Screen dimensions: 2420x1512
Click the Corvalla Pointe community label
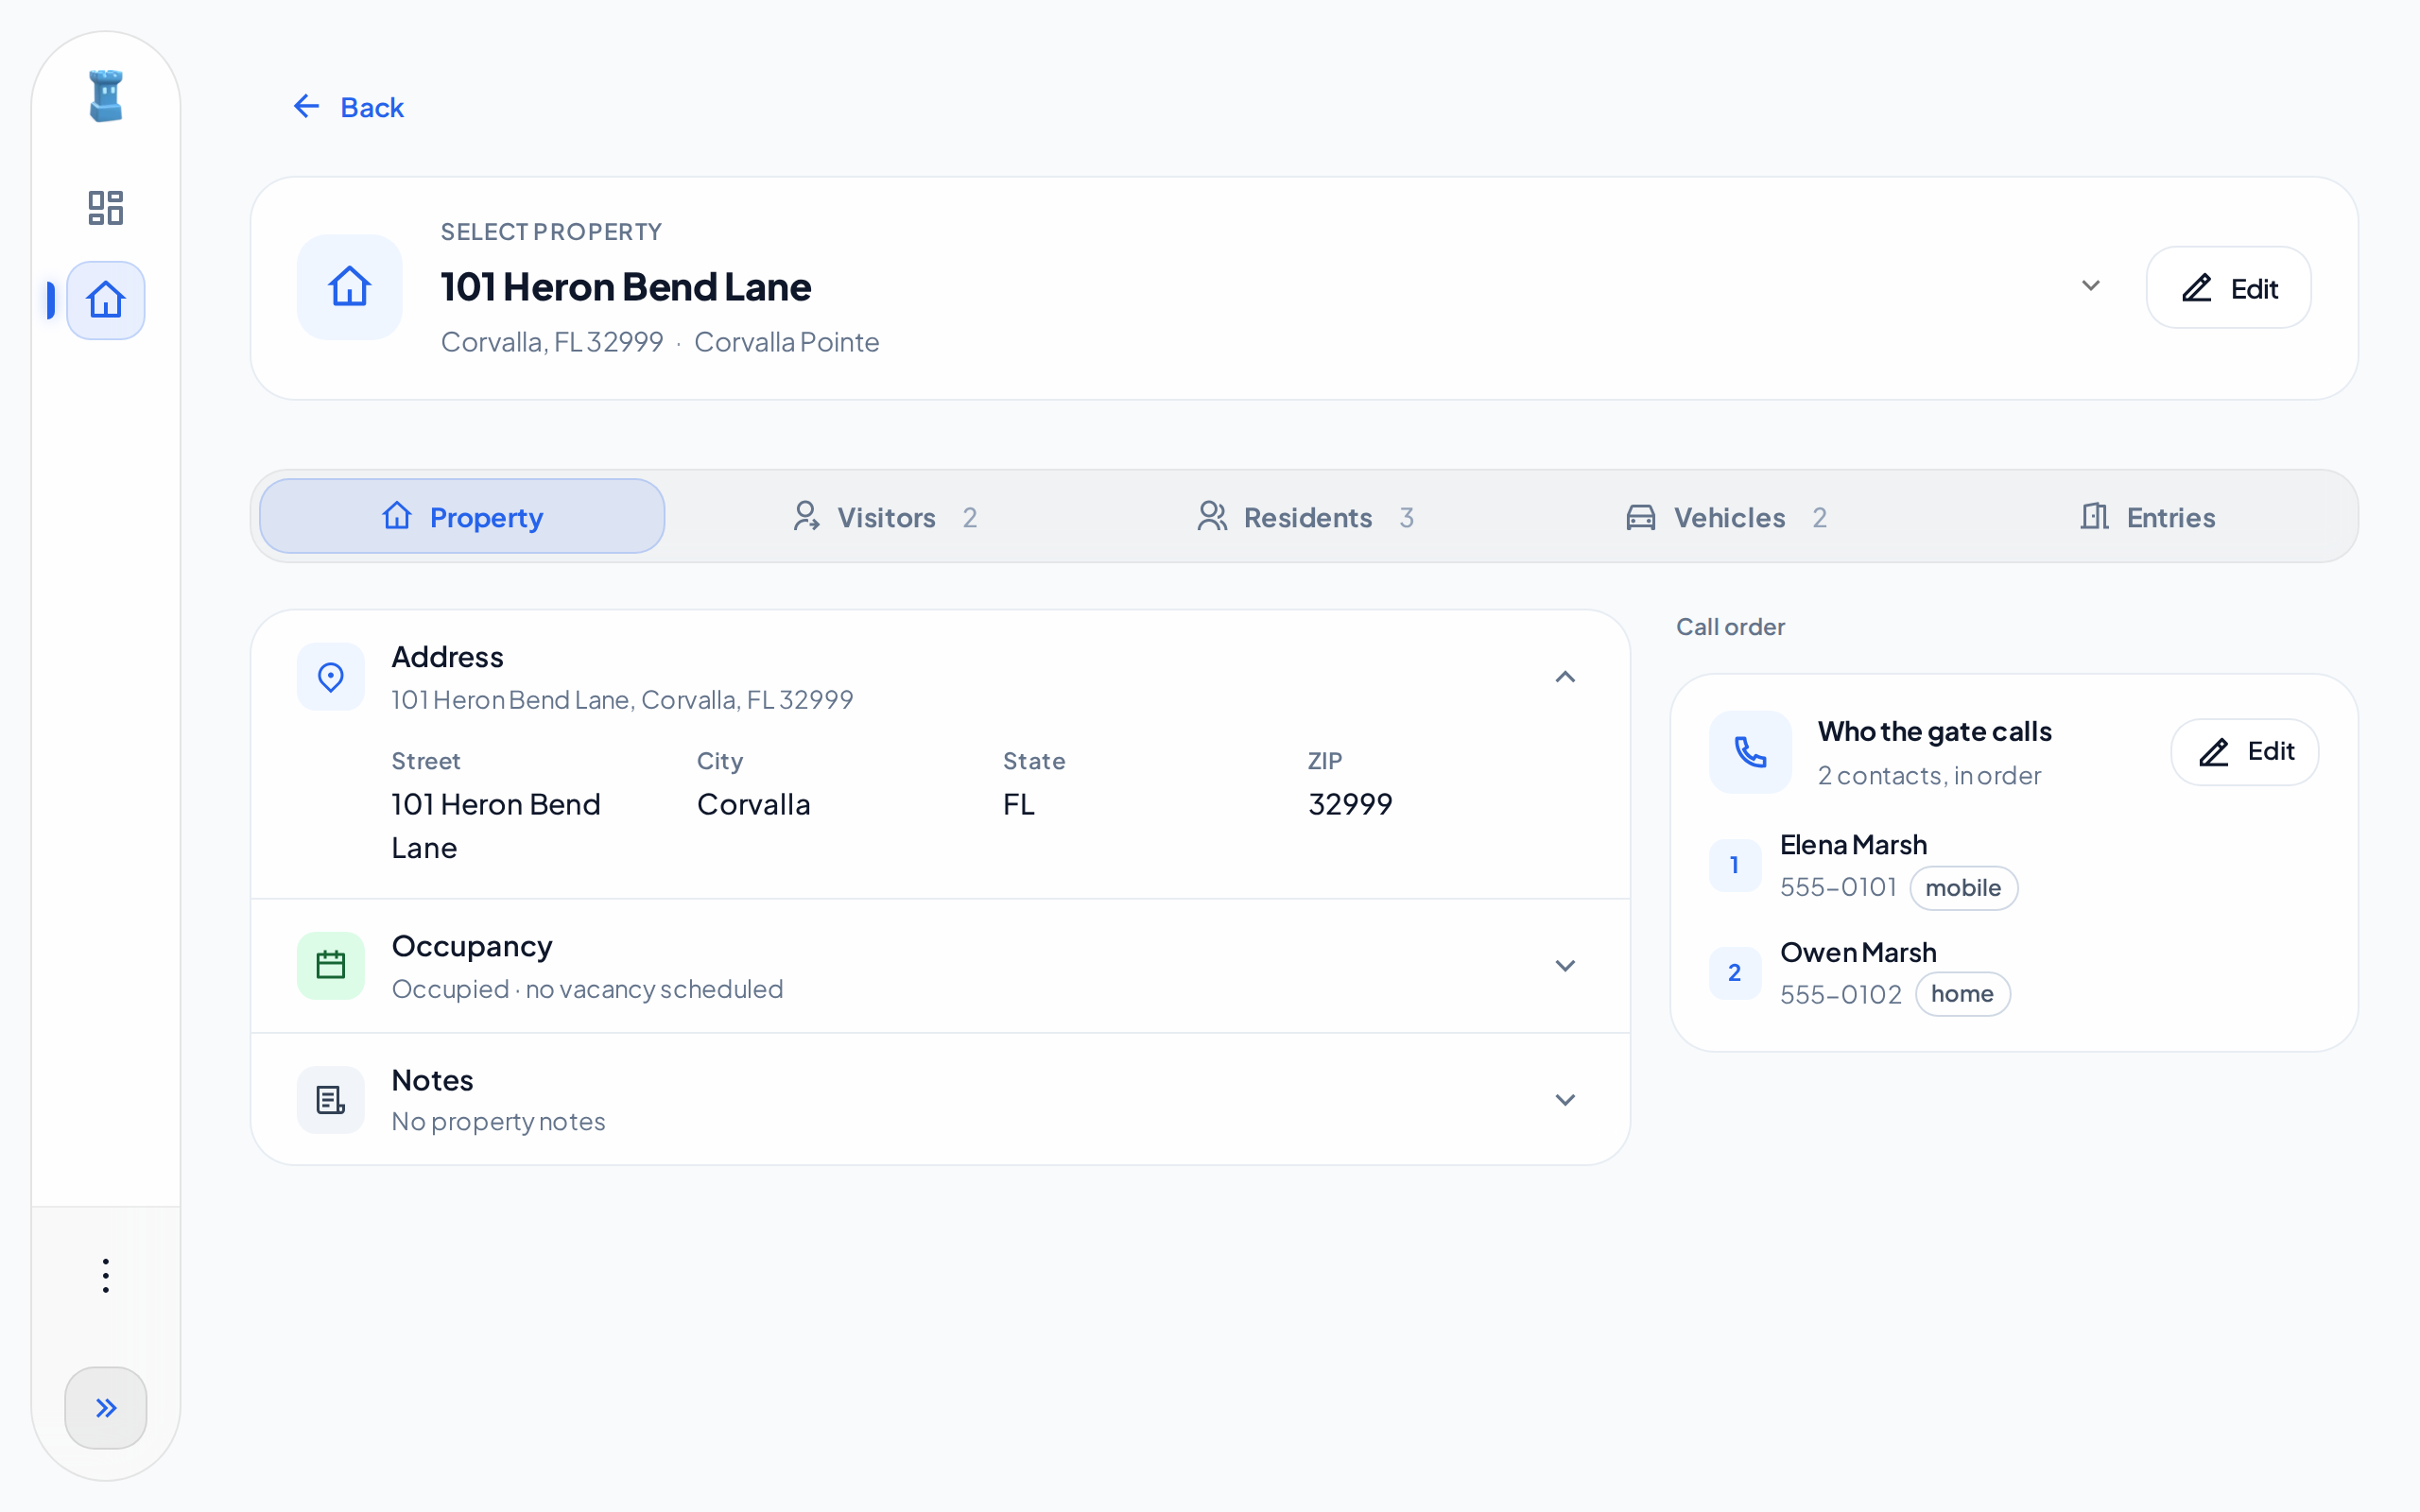click(787, 342)
